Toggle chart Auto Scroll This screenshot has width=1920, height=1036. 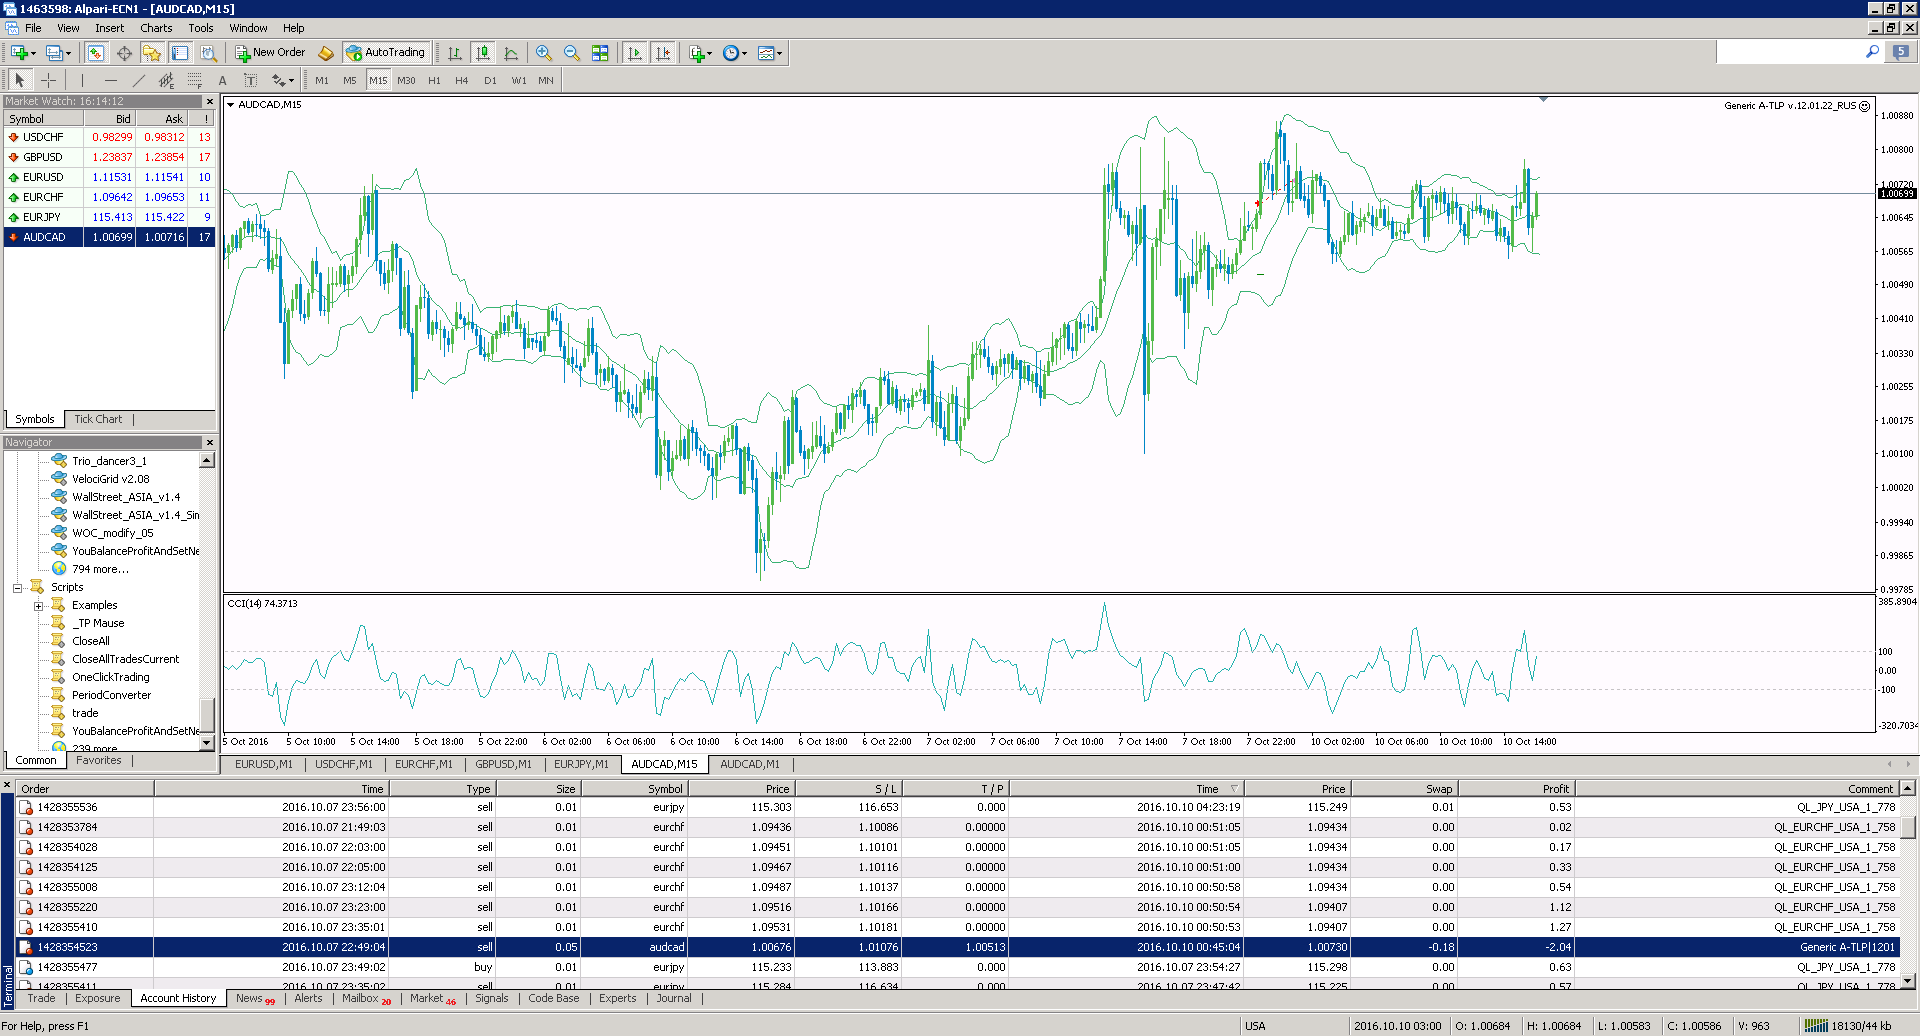tap(634, 53)
